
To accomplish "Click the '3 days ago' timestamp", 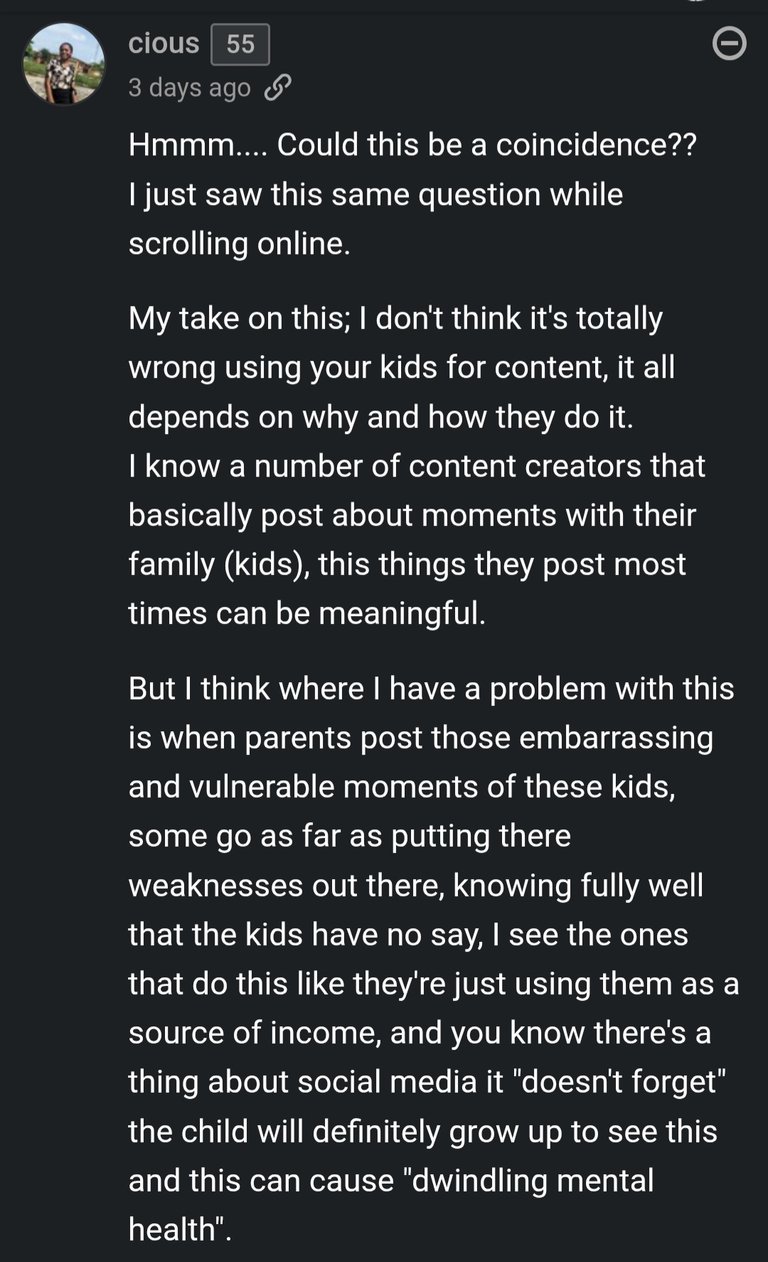I will tap(189, 88).
